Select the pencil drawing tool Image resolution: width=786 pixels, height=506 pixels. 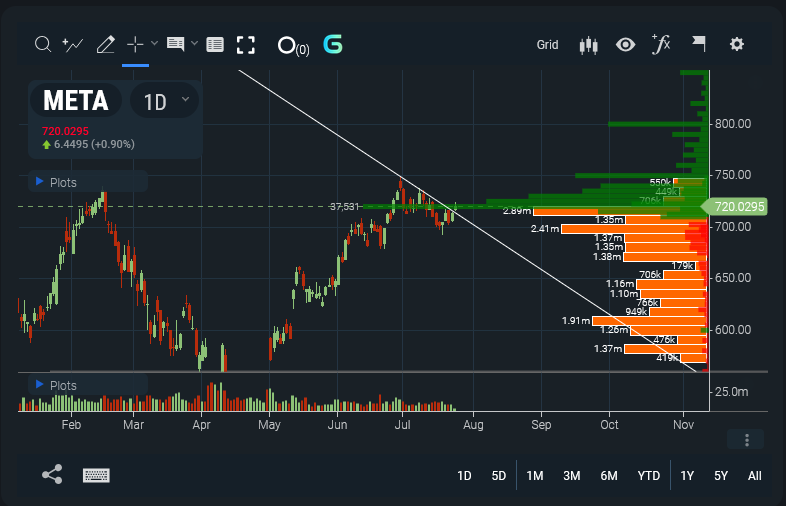[105, 45]
